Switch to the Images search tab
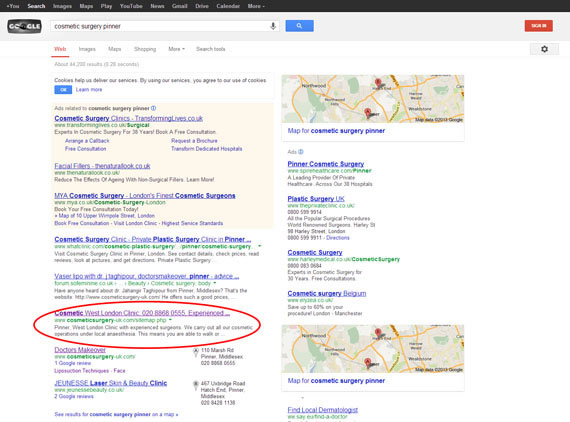The width and height of the screenshot is (570, 422). [x=87, y=49]
